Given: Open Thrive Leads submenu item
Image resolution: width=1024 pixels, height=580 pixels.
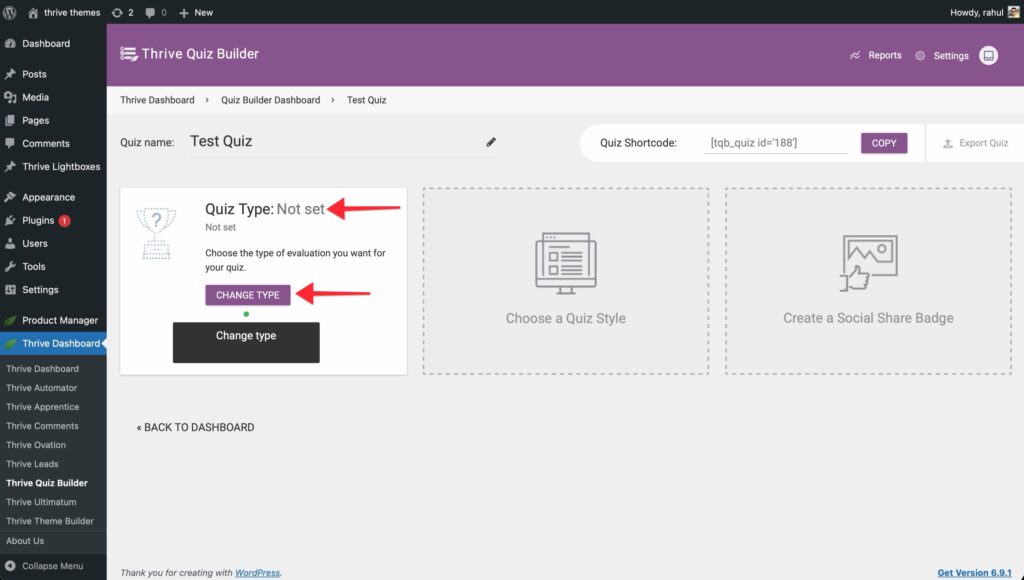Looking at the screenshot, I should [x=32, y=464].
